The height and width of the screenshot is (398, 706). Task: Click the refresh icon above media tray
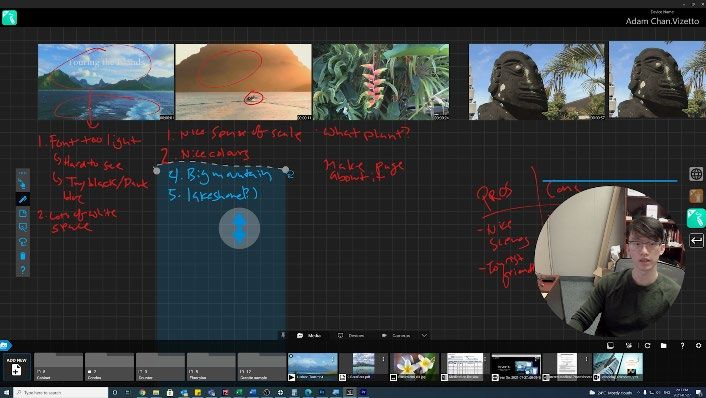647,345
